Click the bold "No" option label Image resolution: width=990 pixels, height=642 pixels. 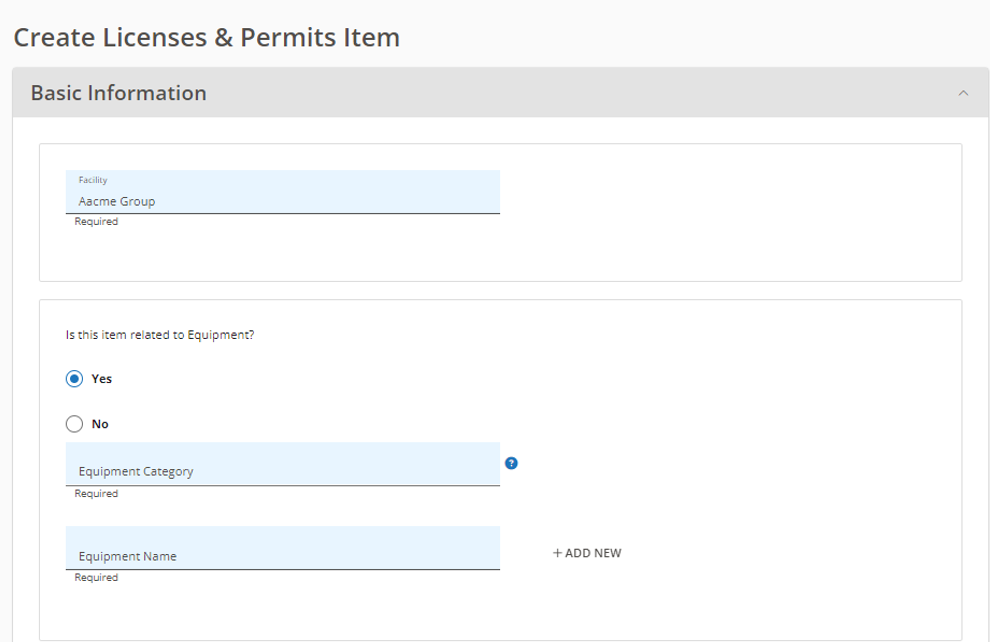[x=100, y=424]
